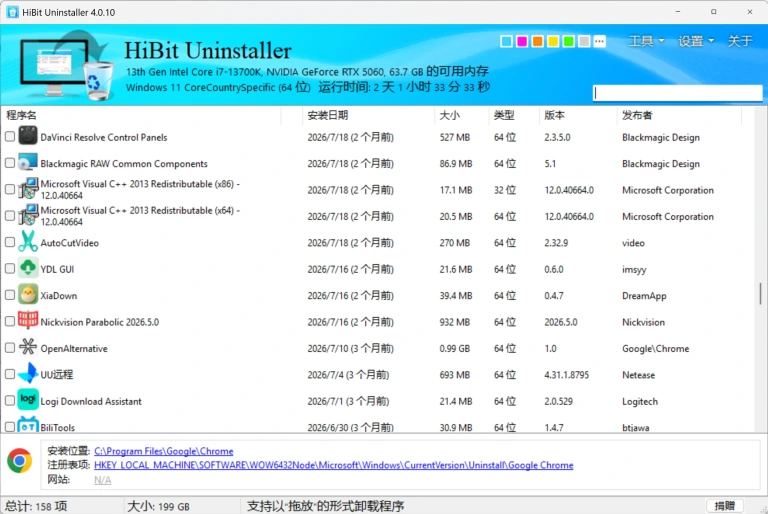Screen dimensions: 768x514
Task: Click the Google Chrome logo in details panel
Action: coord(20,461)
